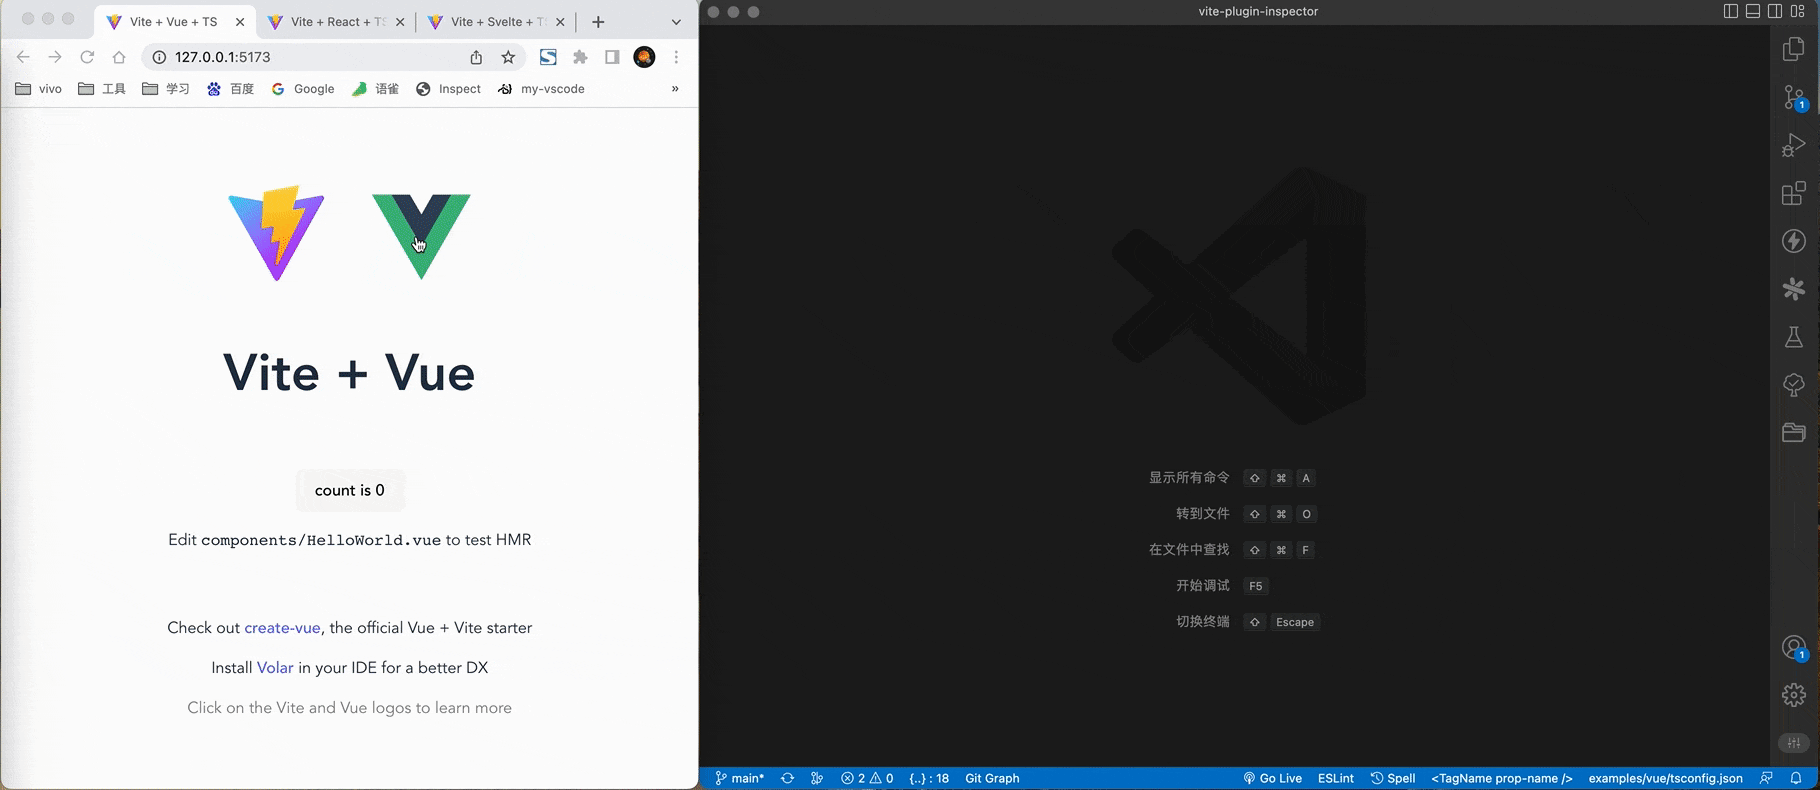This screenshot has height=790, width=1820.
Task: View site information icon in address bar
Action: point(159,57)
